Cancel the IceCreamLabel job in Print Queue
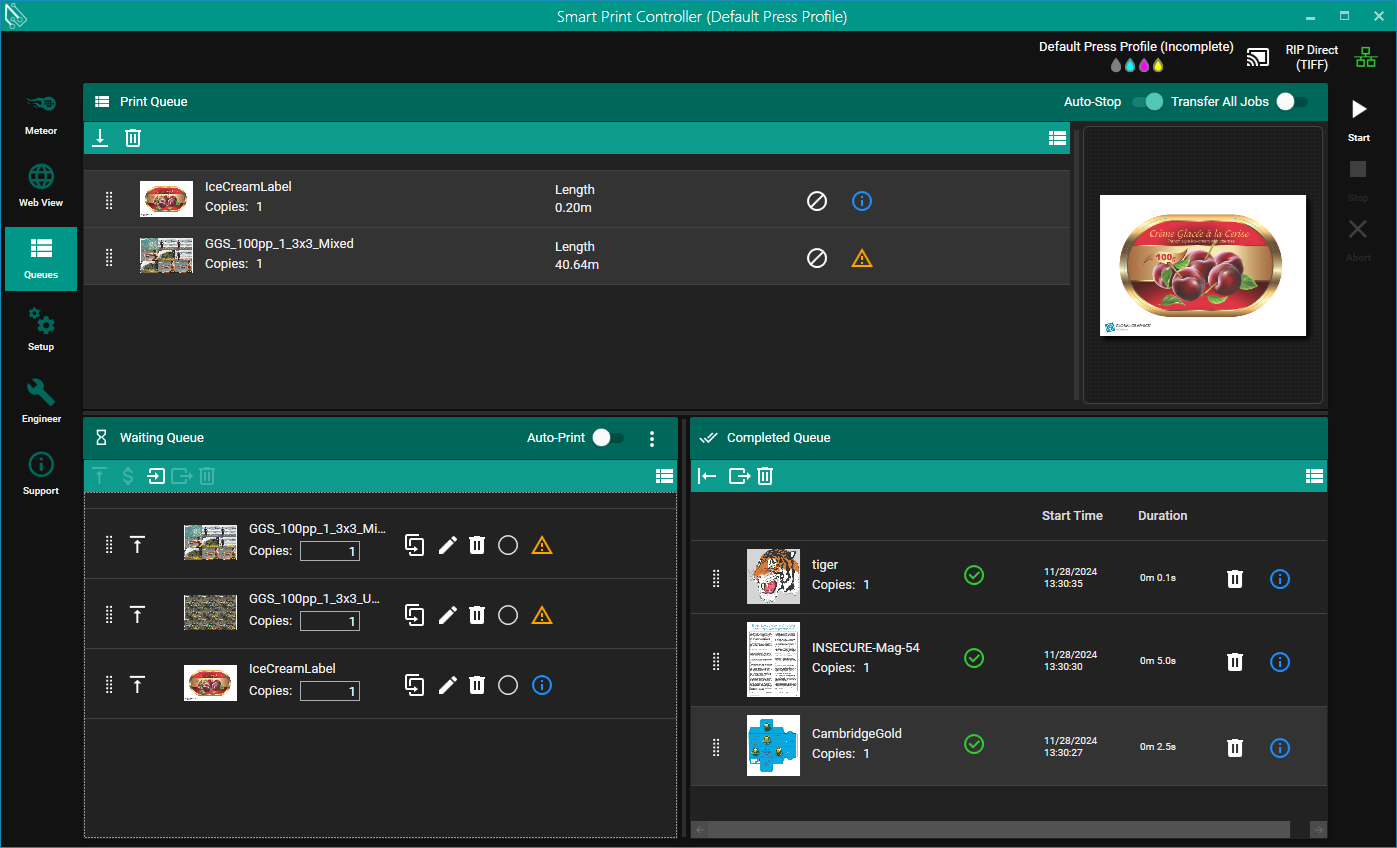 [817, 201]
